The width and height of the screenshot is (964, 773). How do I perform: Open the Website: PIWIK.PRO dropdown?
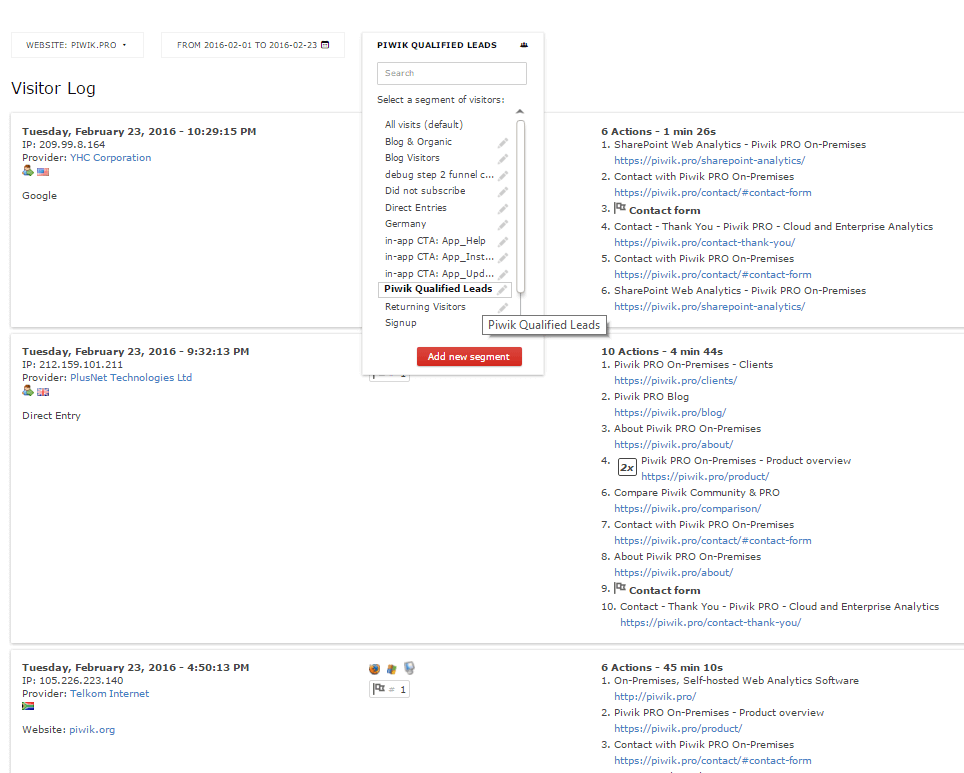77,45
